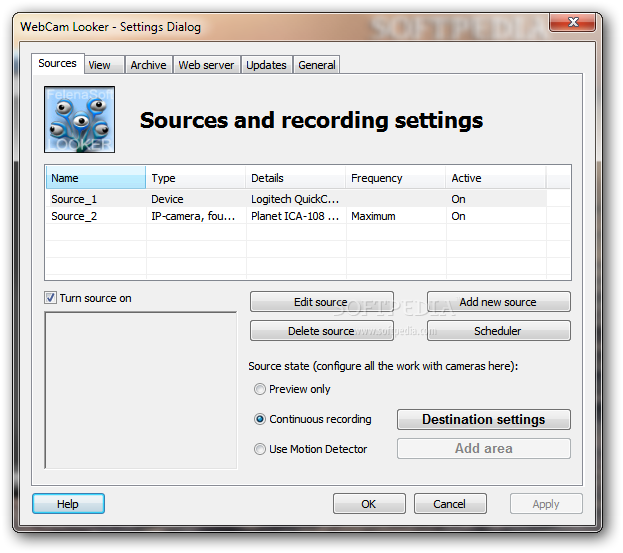The height and width of the screenshot is (553, 623).
Task: Confirm with the OK button
Action: click(369, 504)
